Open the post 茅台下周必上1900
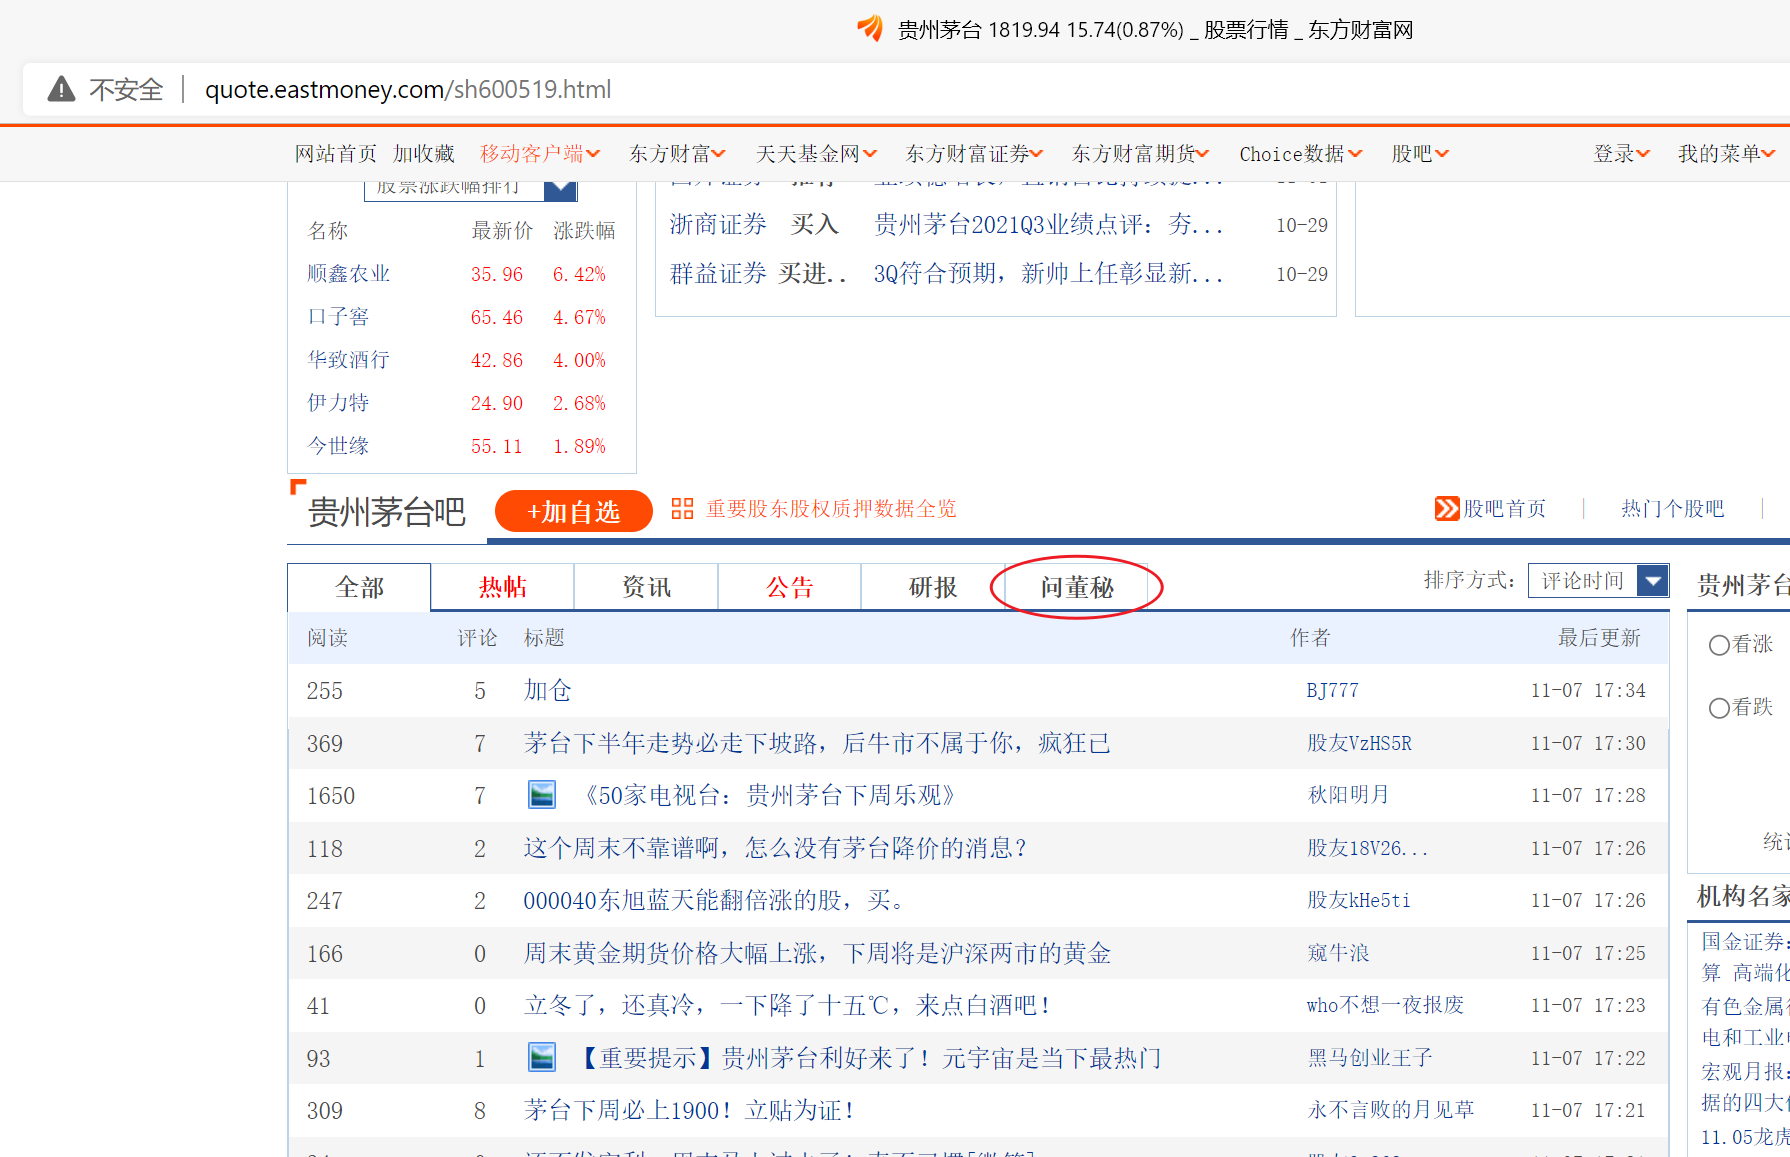 tap(689, 1110)
